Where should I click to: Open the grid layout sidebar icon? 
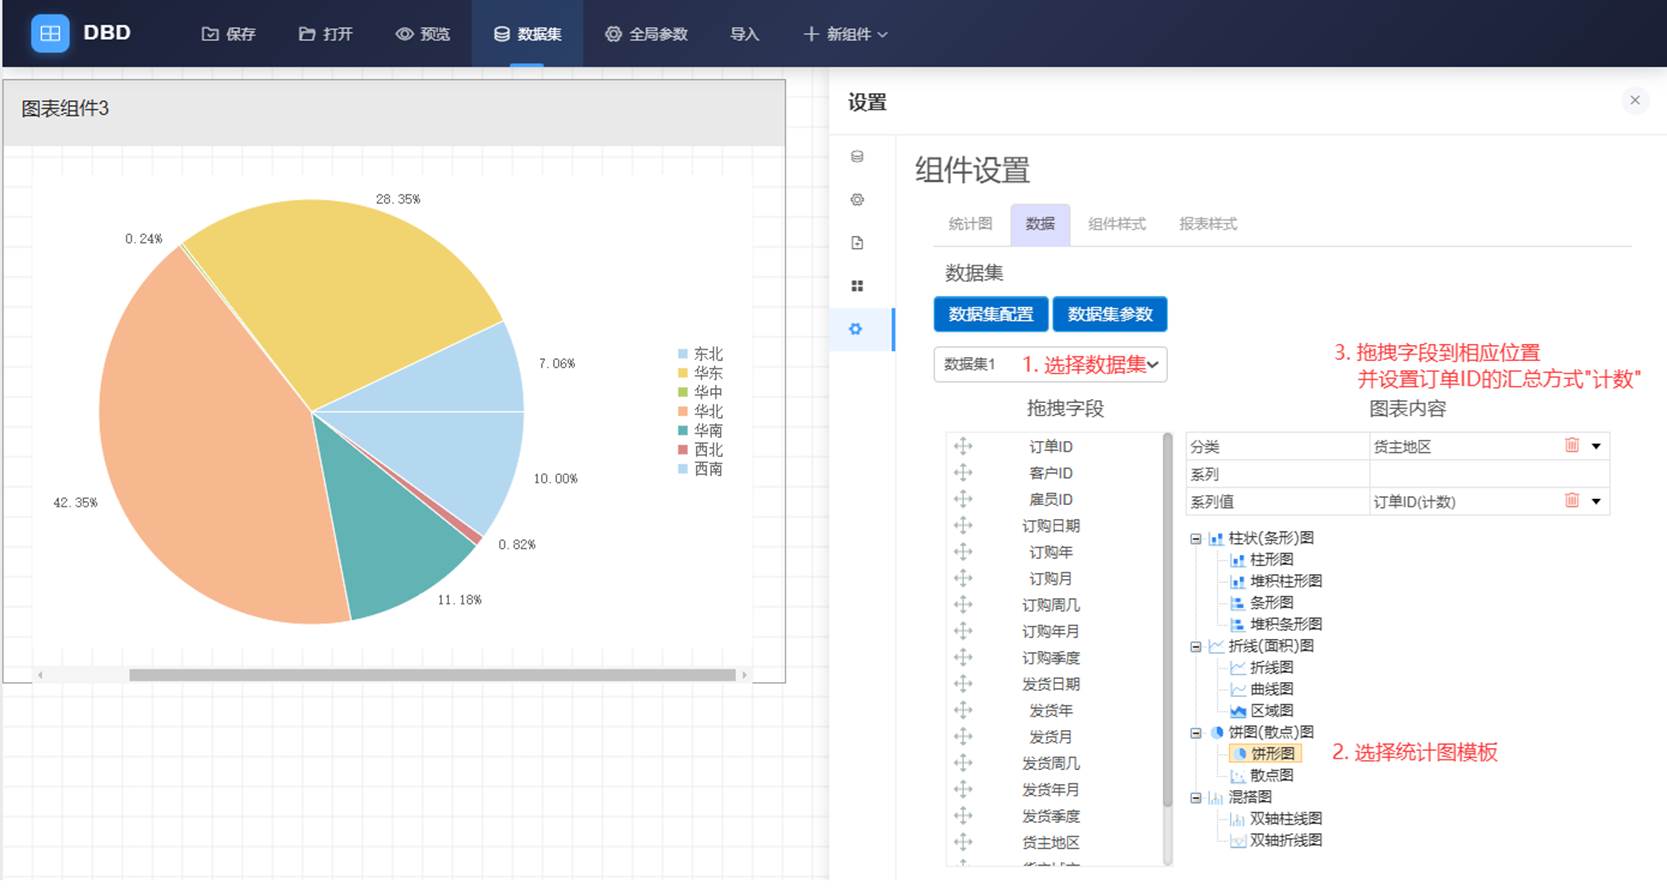pyautogui.click(x=857, y=286)
